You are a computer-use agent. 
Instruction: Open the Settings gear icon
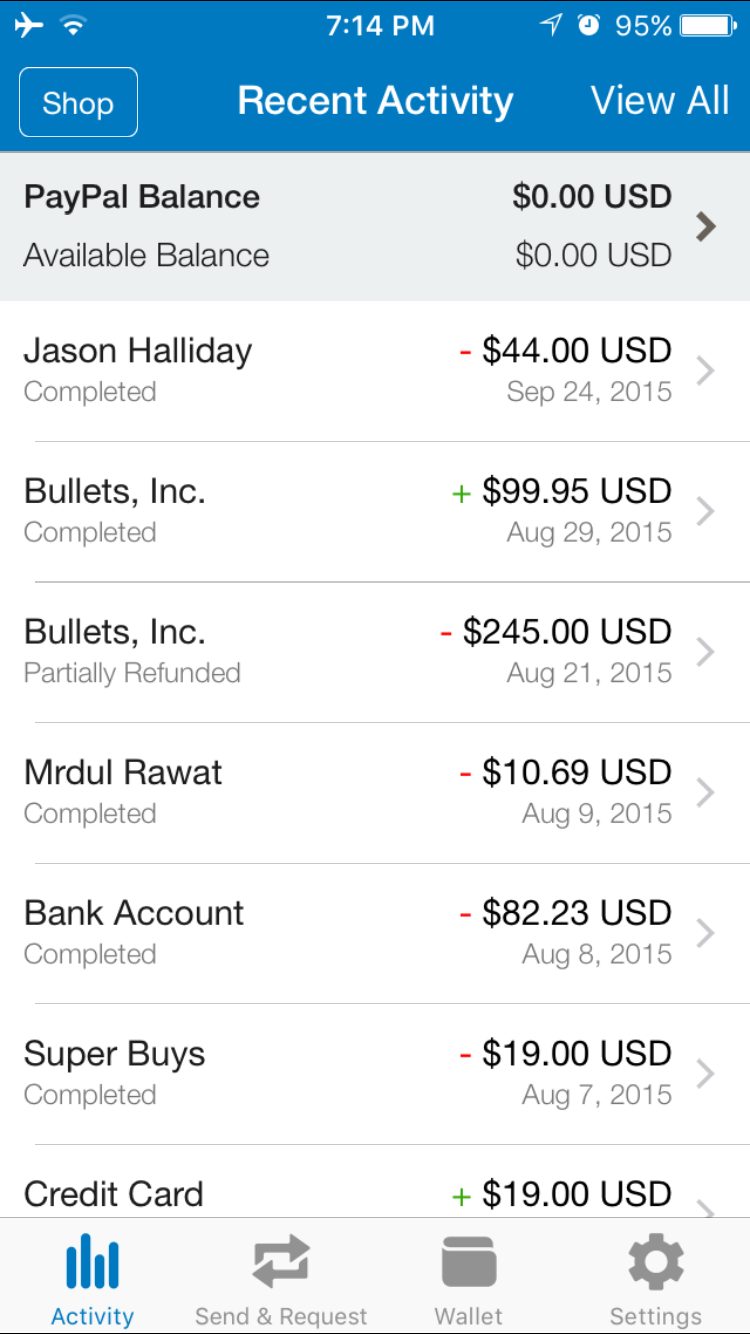point(656,1262)
